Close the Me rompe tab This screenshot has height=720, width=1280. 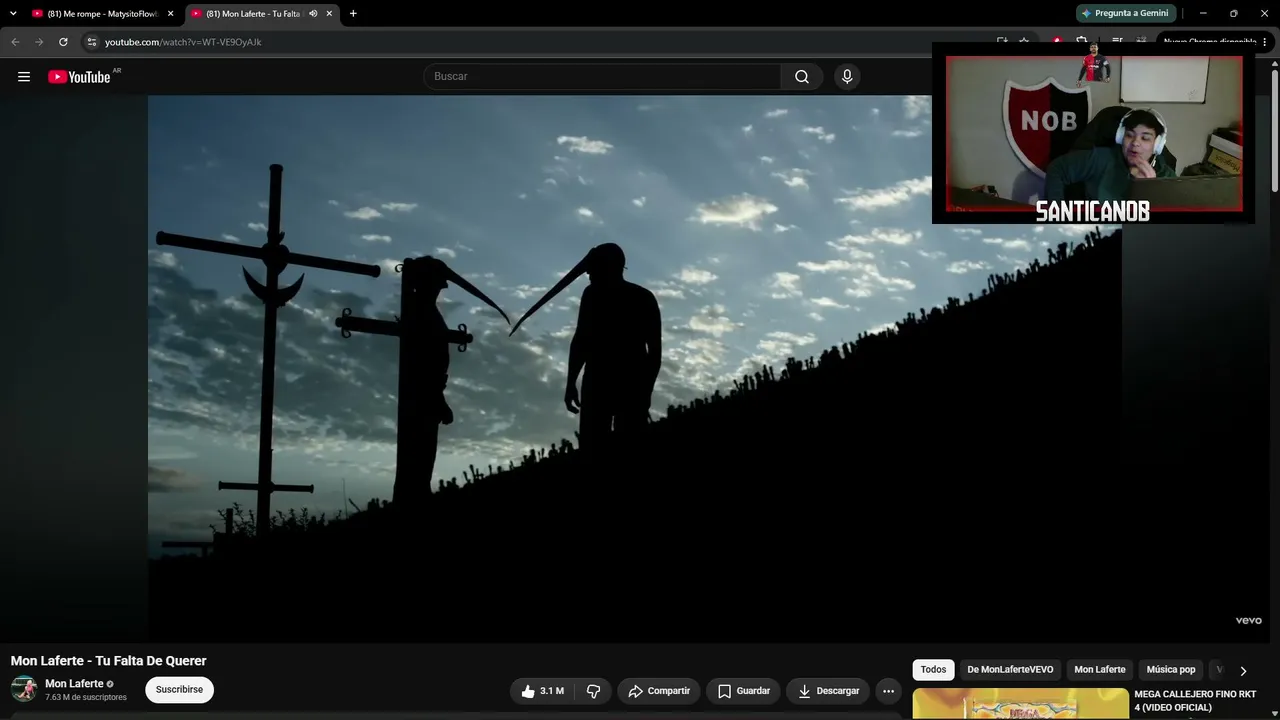170,14
